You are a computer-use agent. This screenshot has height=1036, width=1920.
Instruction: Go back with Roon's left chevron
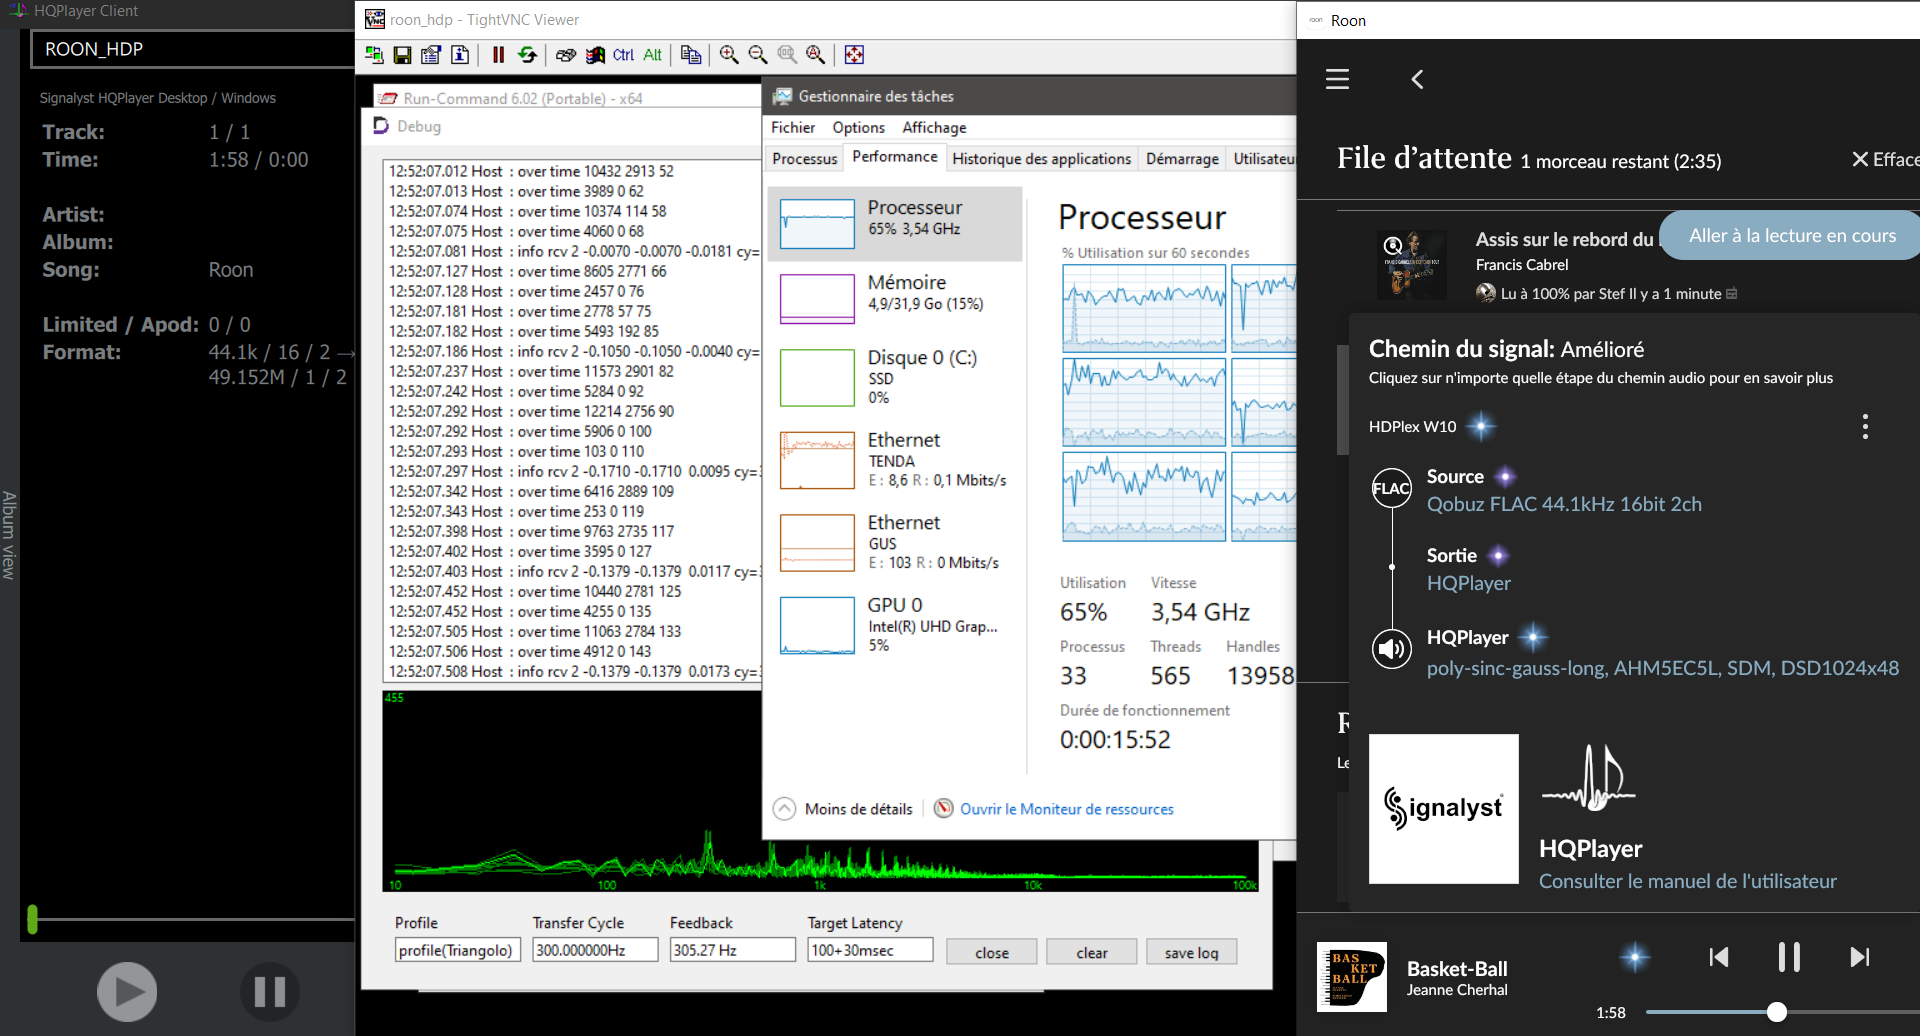pyautogui.click(x=1417, y=79)
